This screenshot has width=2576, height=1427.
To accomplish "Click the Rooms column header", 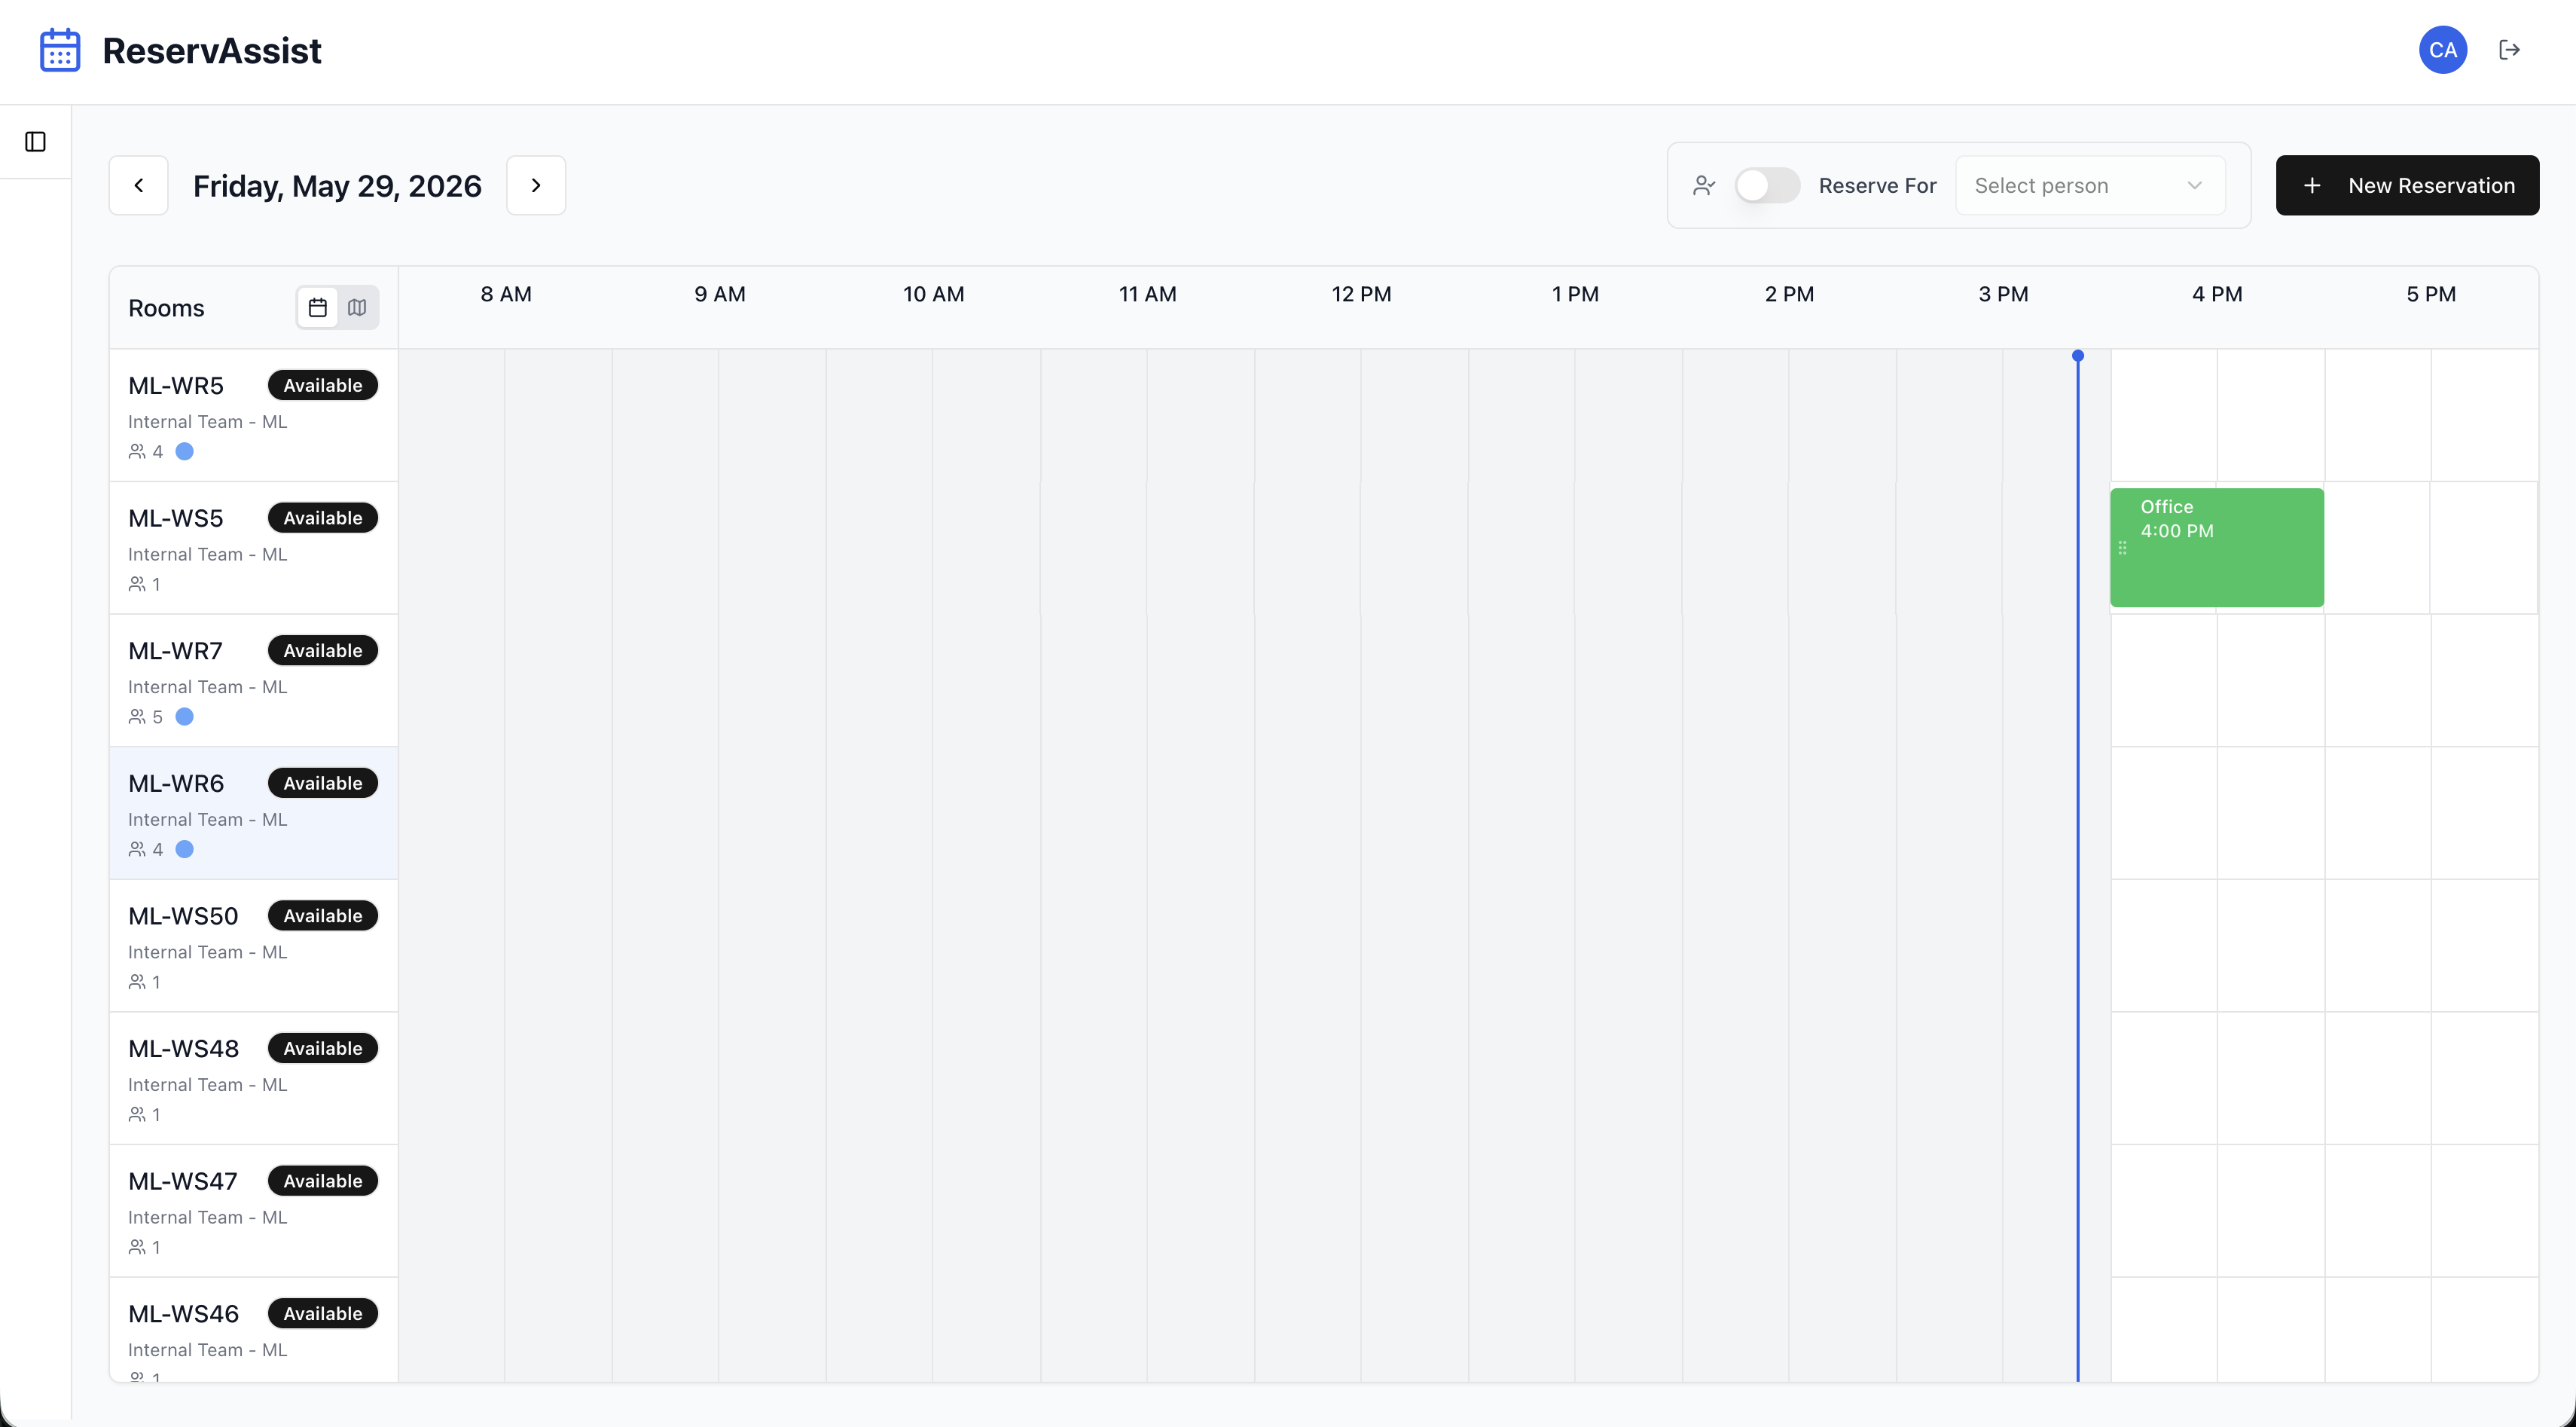I will pyautogui.click(x=166, y=308).
